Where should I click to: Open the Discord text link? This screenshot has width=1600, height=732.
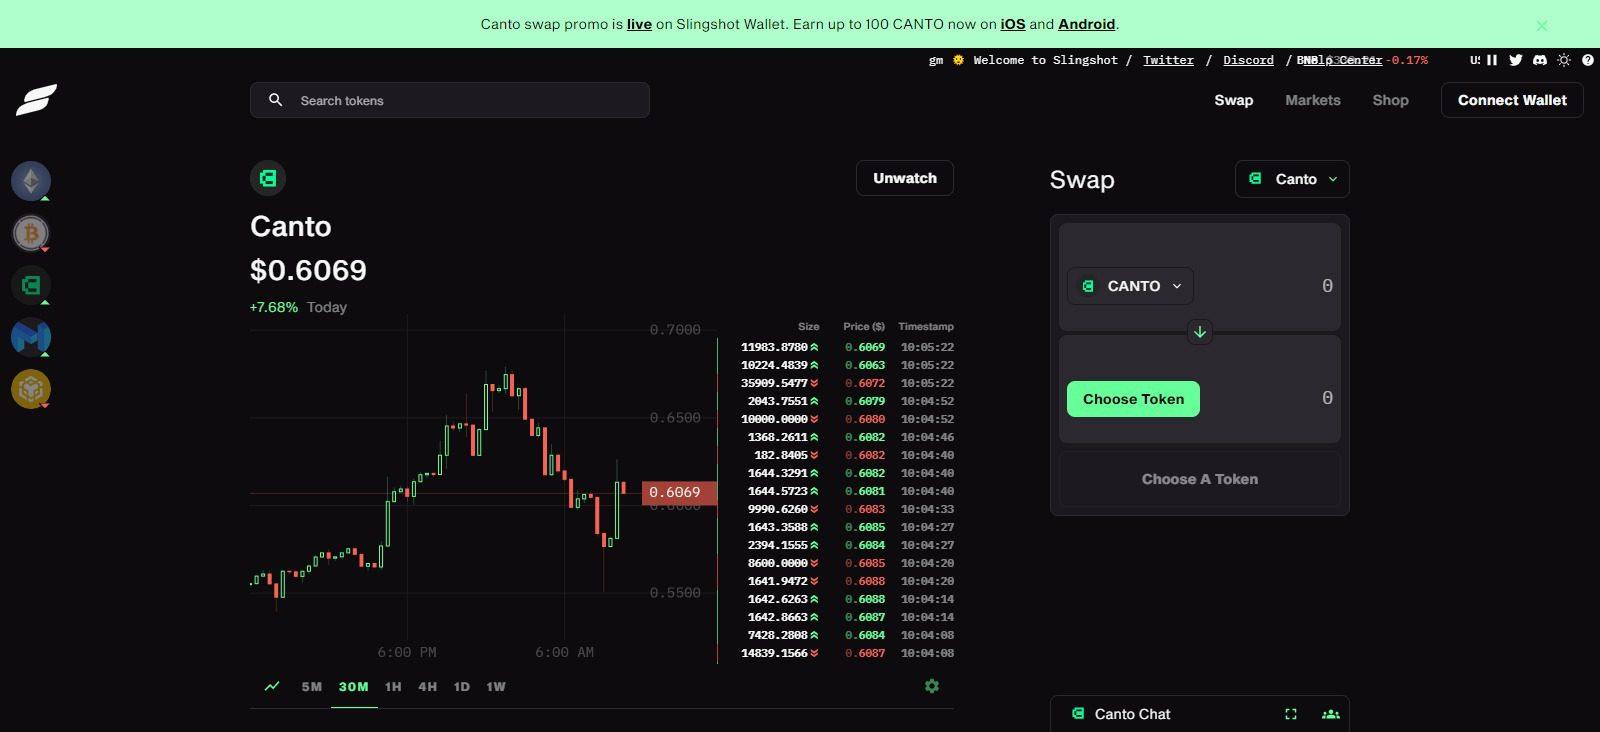point(1249,60)
